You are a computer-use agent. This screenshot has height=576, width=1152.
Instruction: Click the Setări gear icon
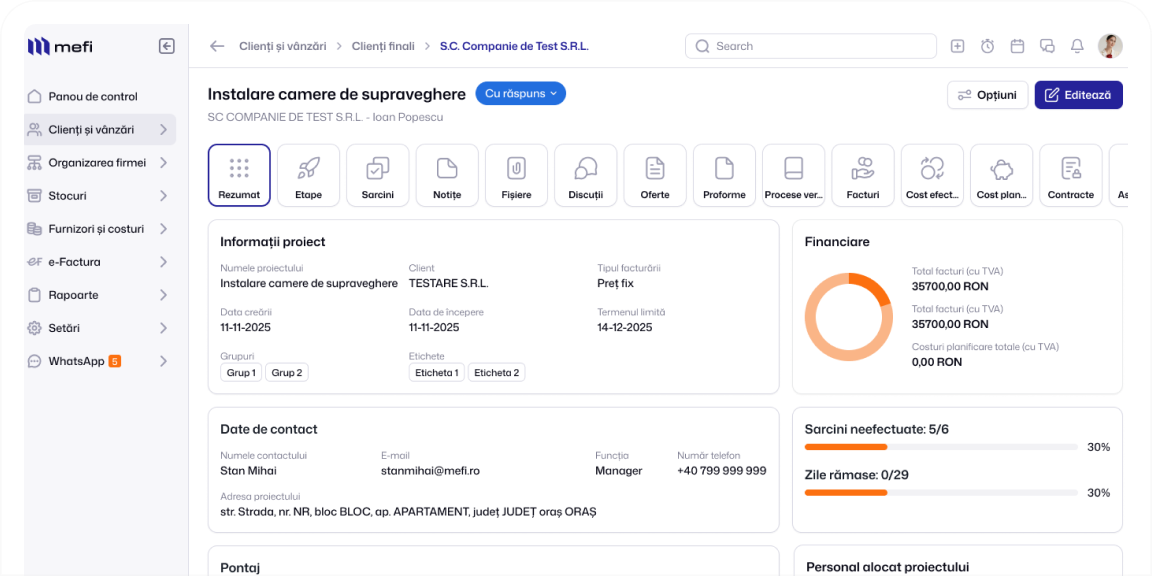click(34, 328)
